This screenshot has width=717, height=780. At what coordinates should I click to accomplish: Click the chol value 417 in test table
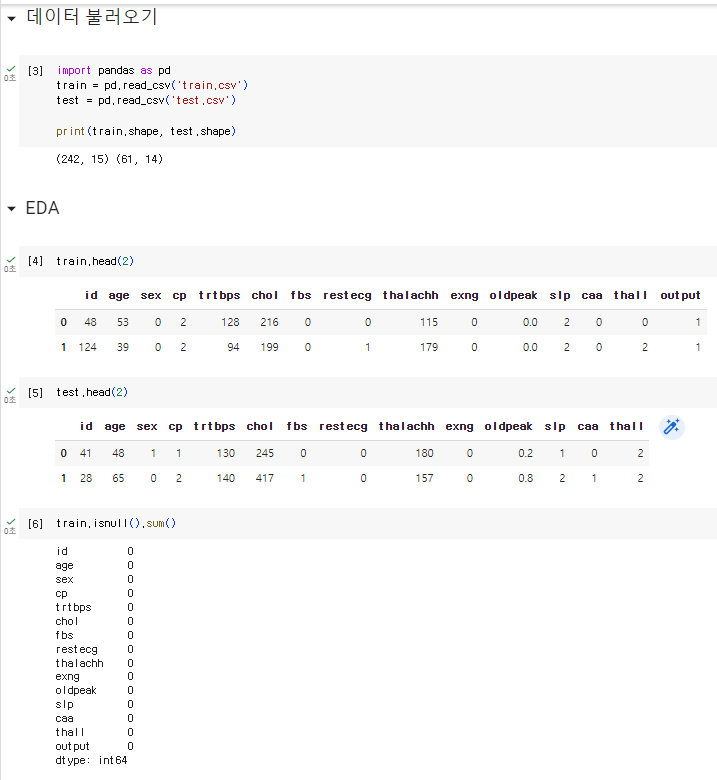265,478
